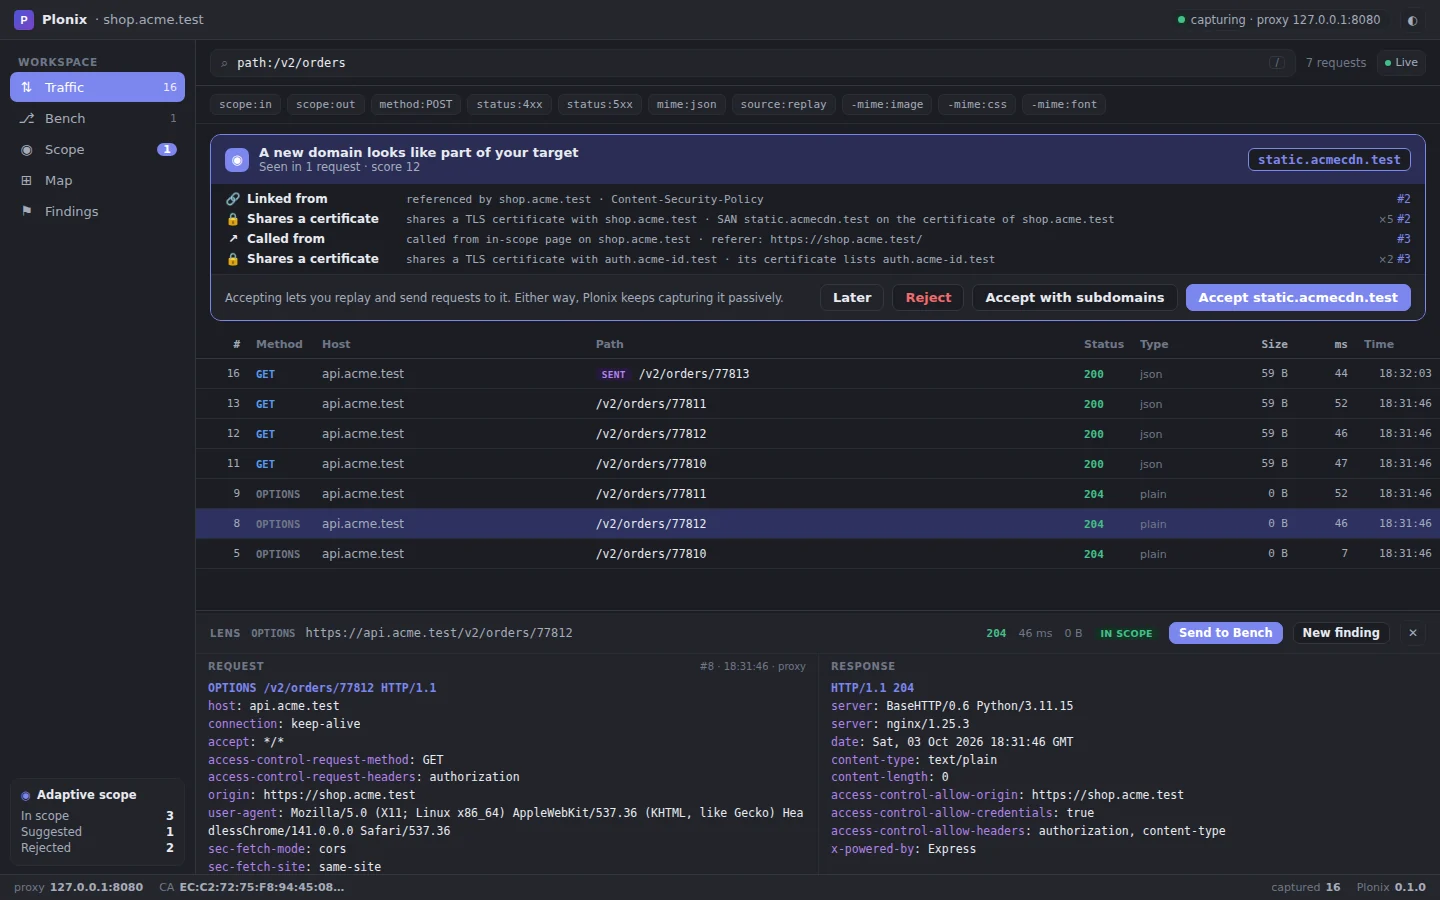The height and width of the screenshot is (900, 1440).
Task: Click Send to Bench button
Action: pos(1226,633)
